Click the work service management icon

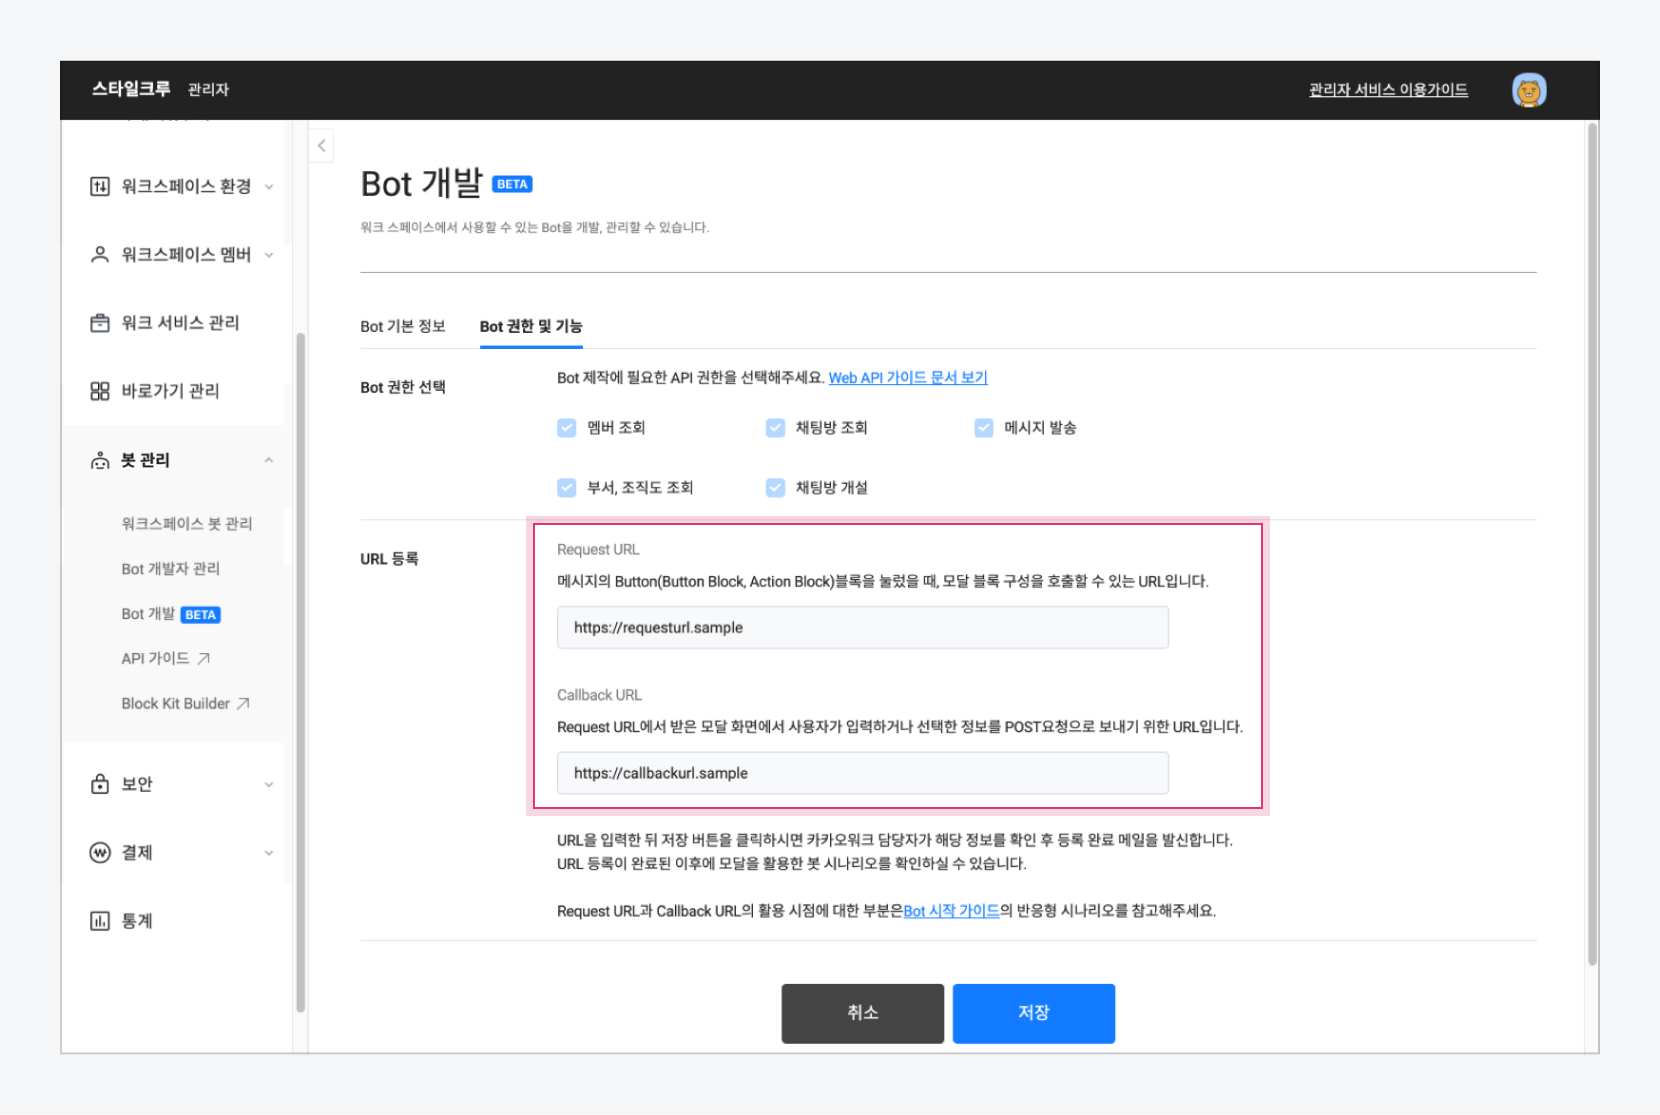[x=100, y=323]
